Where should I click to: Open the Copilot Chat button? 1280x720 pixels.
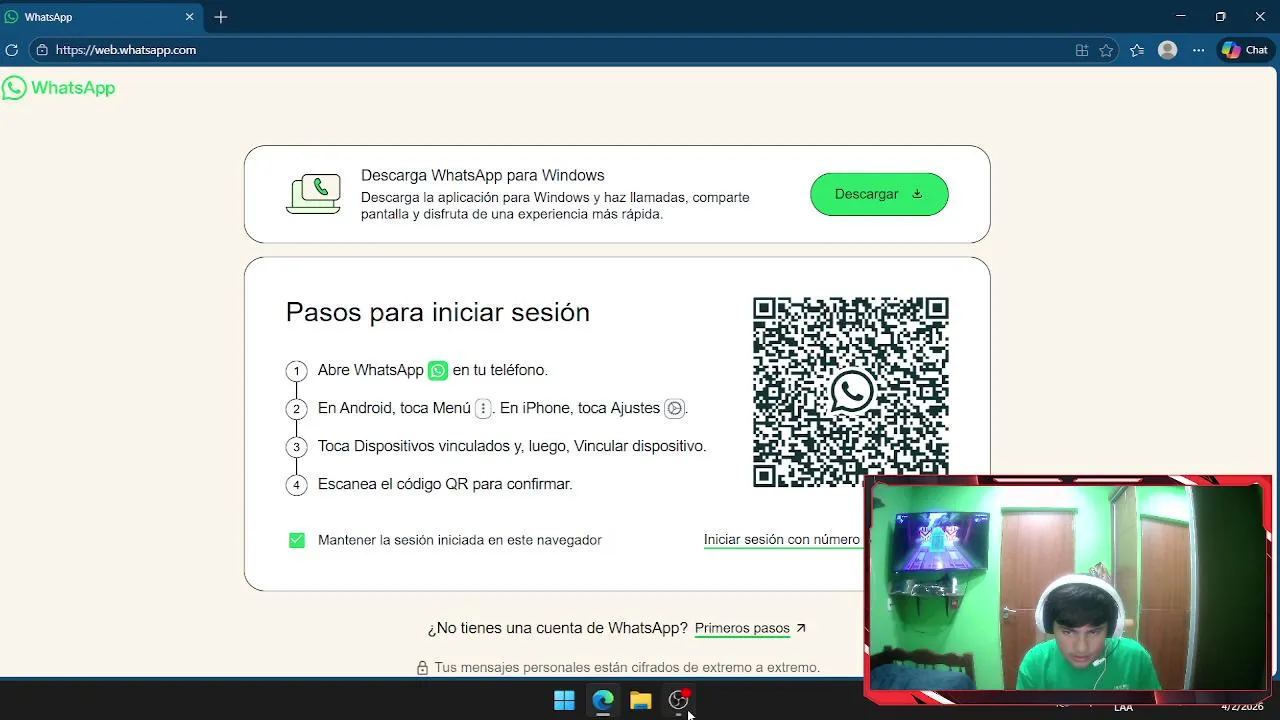coord(1245,50)
